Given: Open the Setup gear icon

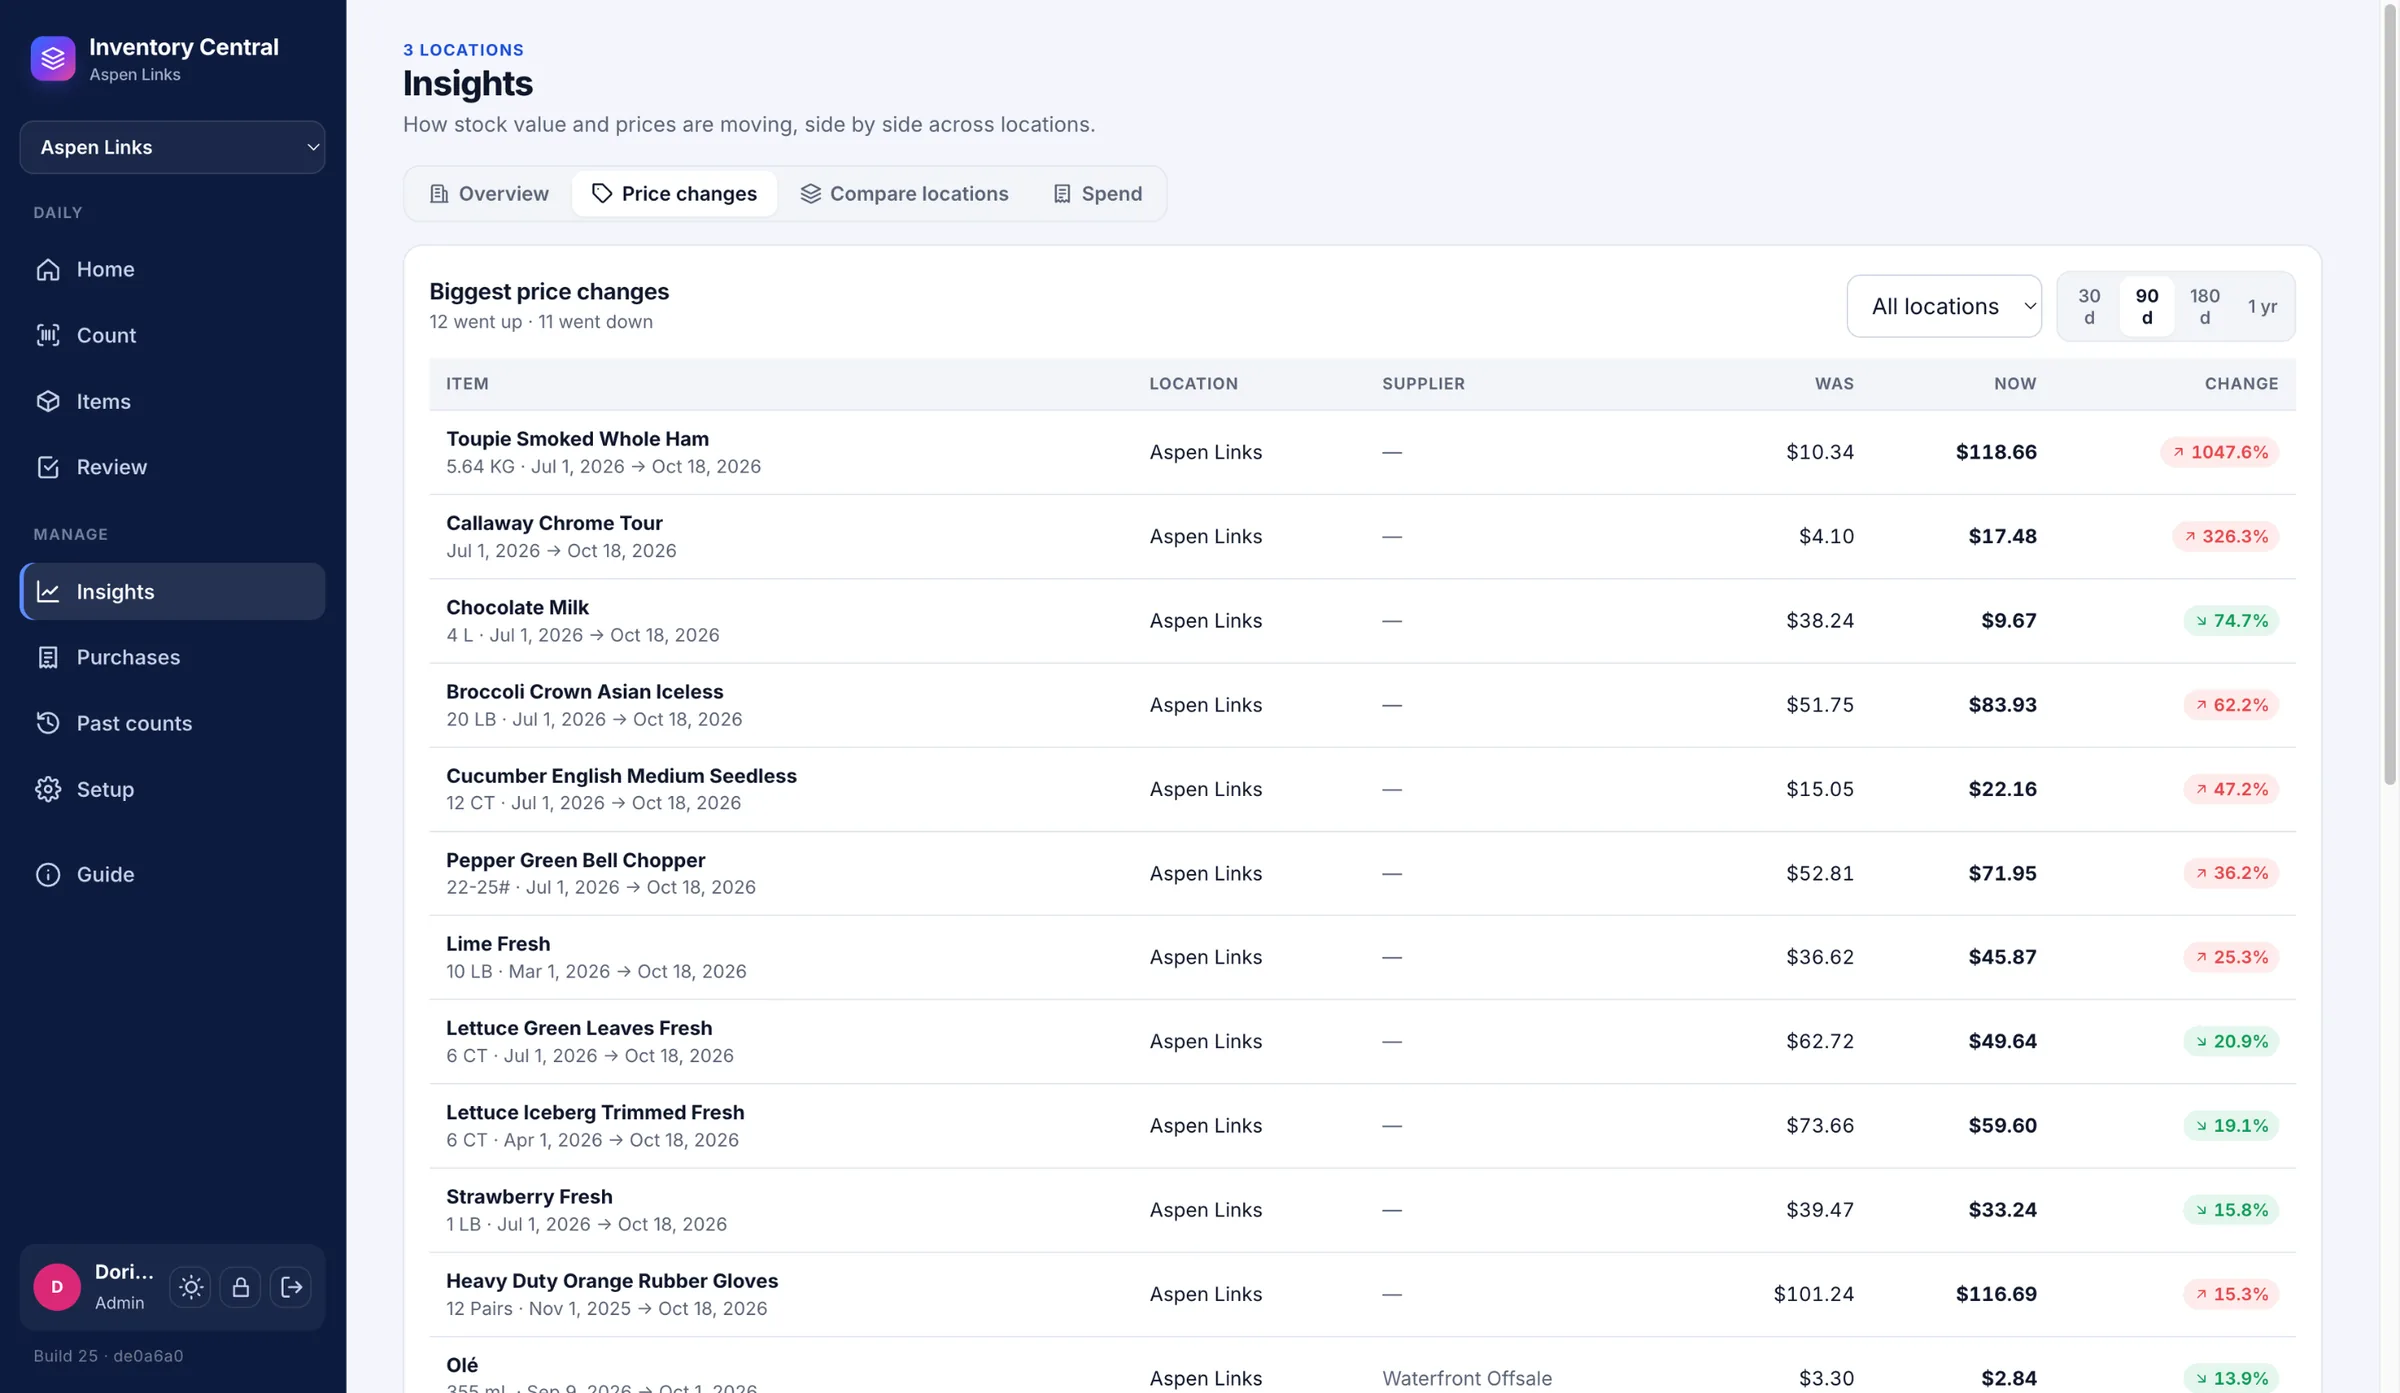Looking at the screenshot, I should coord(48,789).
